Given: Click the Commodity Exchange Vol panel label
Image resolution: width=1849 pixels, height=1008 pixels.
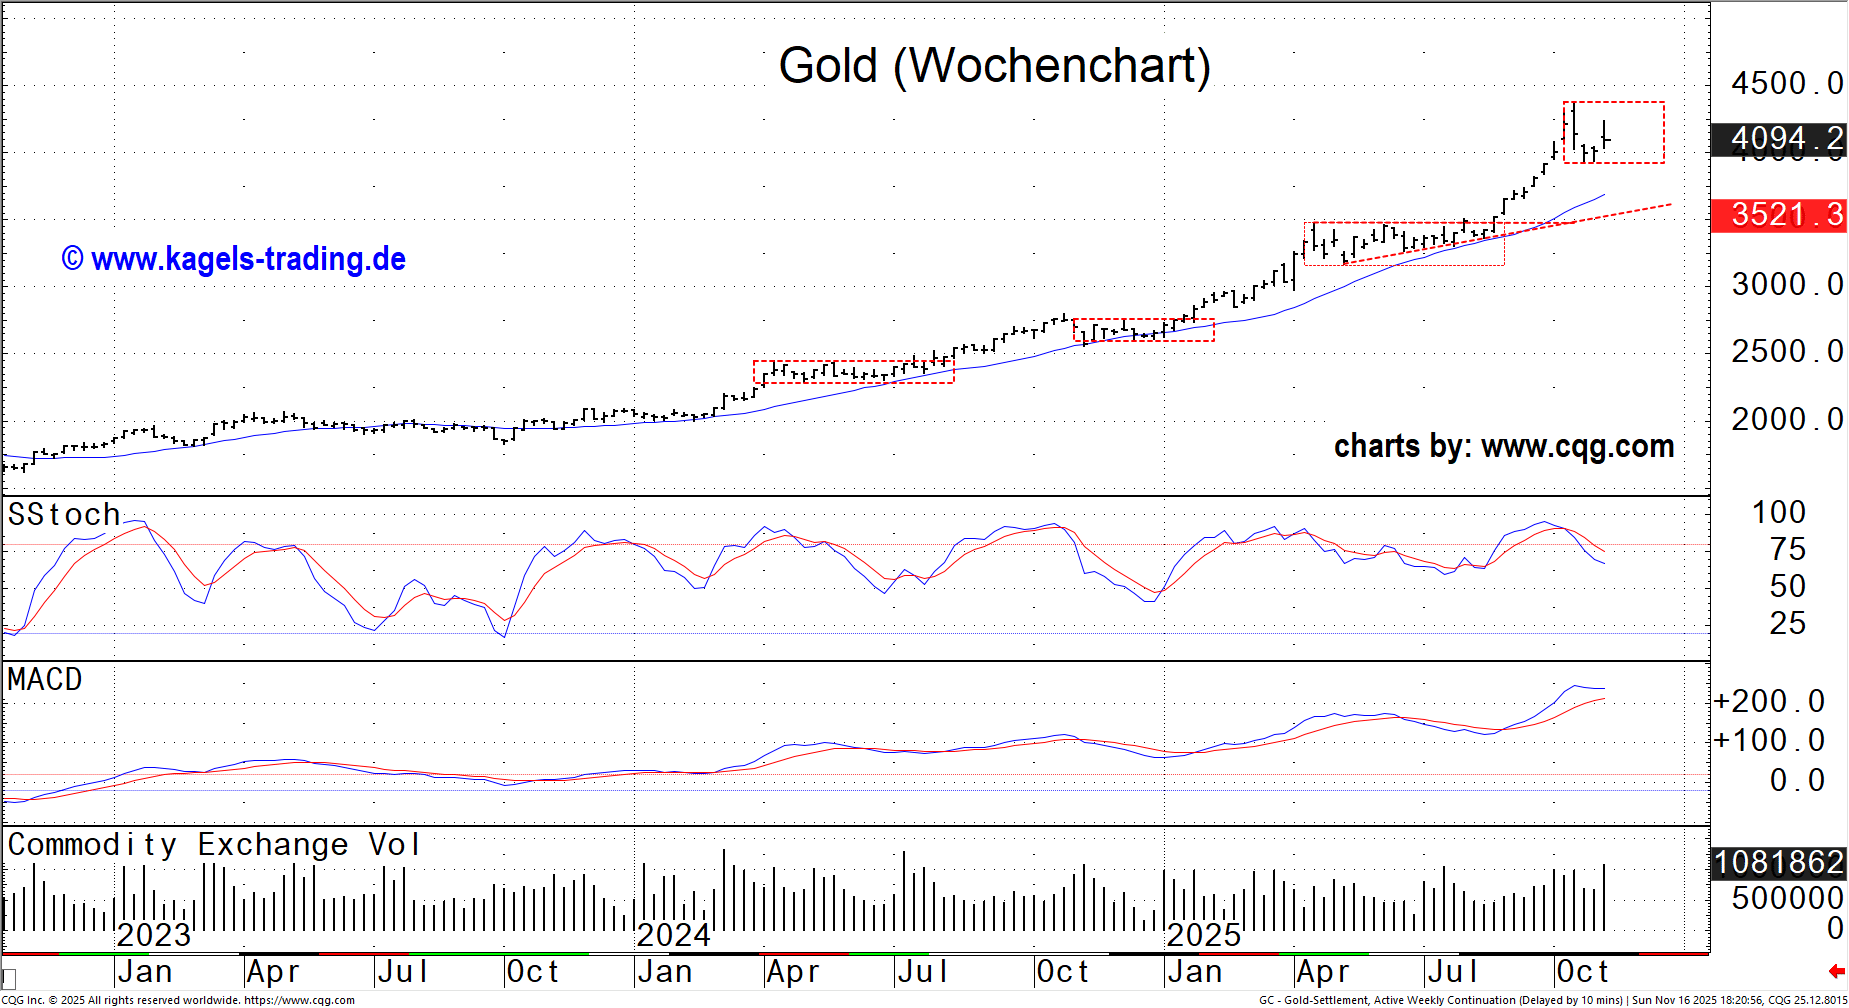Looking at the screenshot, I should (x=213, y=845).
